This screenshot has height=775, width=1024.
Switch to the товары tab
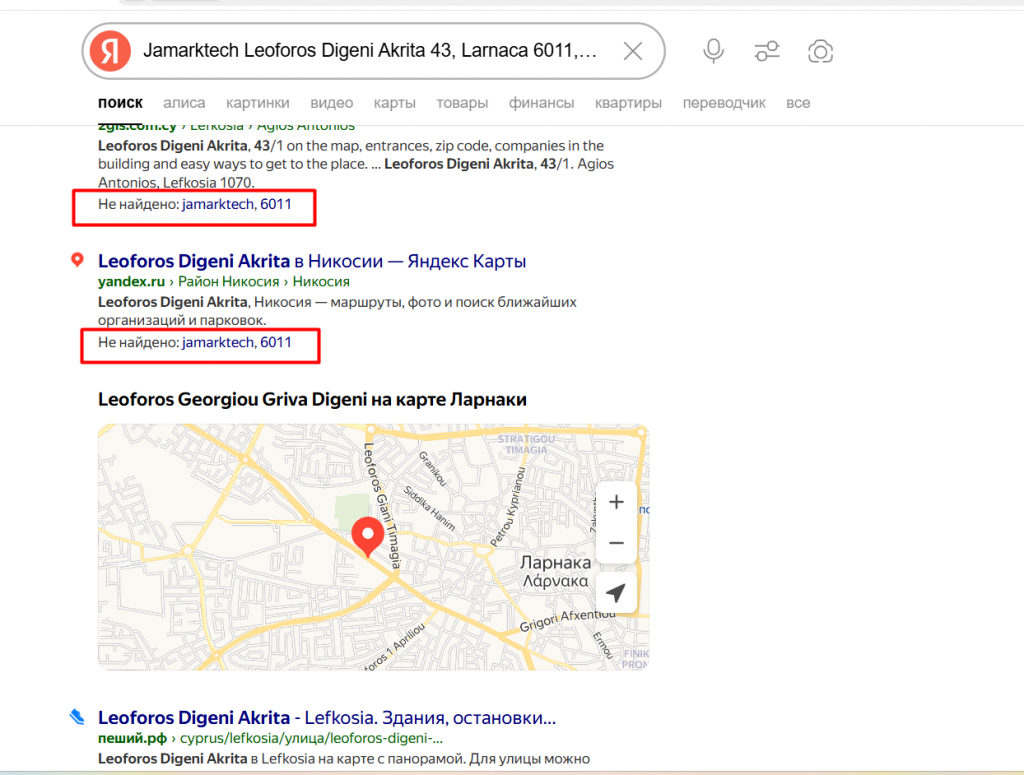[462, 103]
